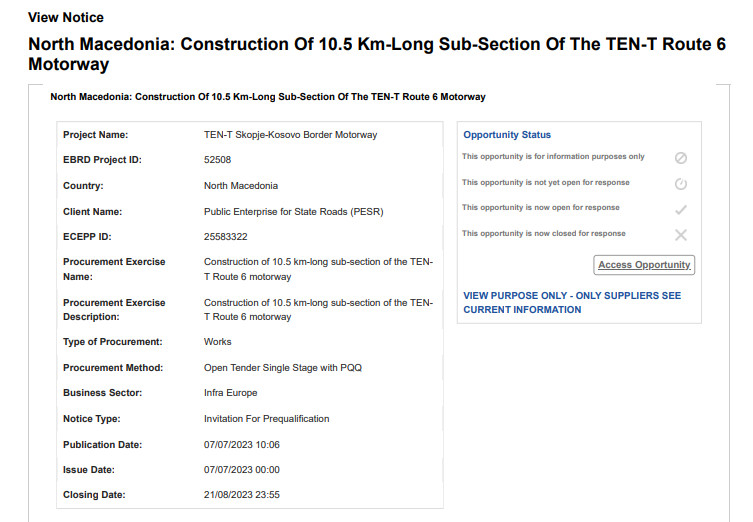This screenshot has height=522, width=753.
Task: Select the Opportunity Status heading
Action: (507, 135)
